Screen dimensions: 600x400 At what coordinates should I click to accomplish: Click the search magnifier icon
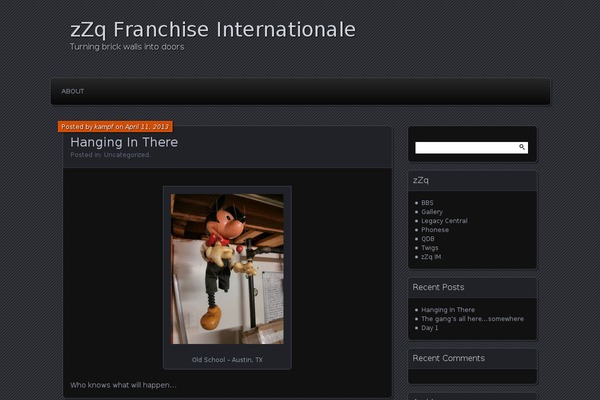(522, 147)
